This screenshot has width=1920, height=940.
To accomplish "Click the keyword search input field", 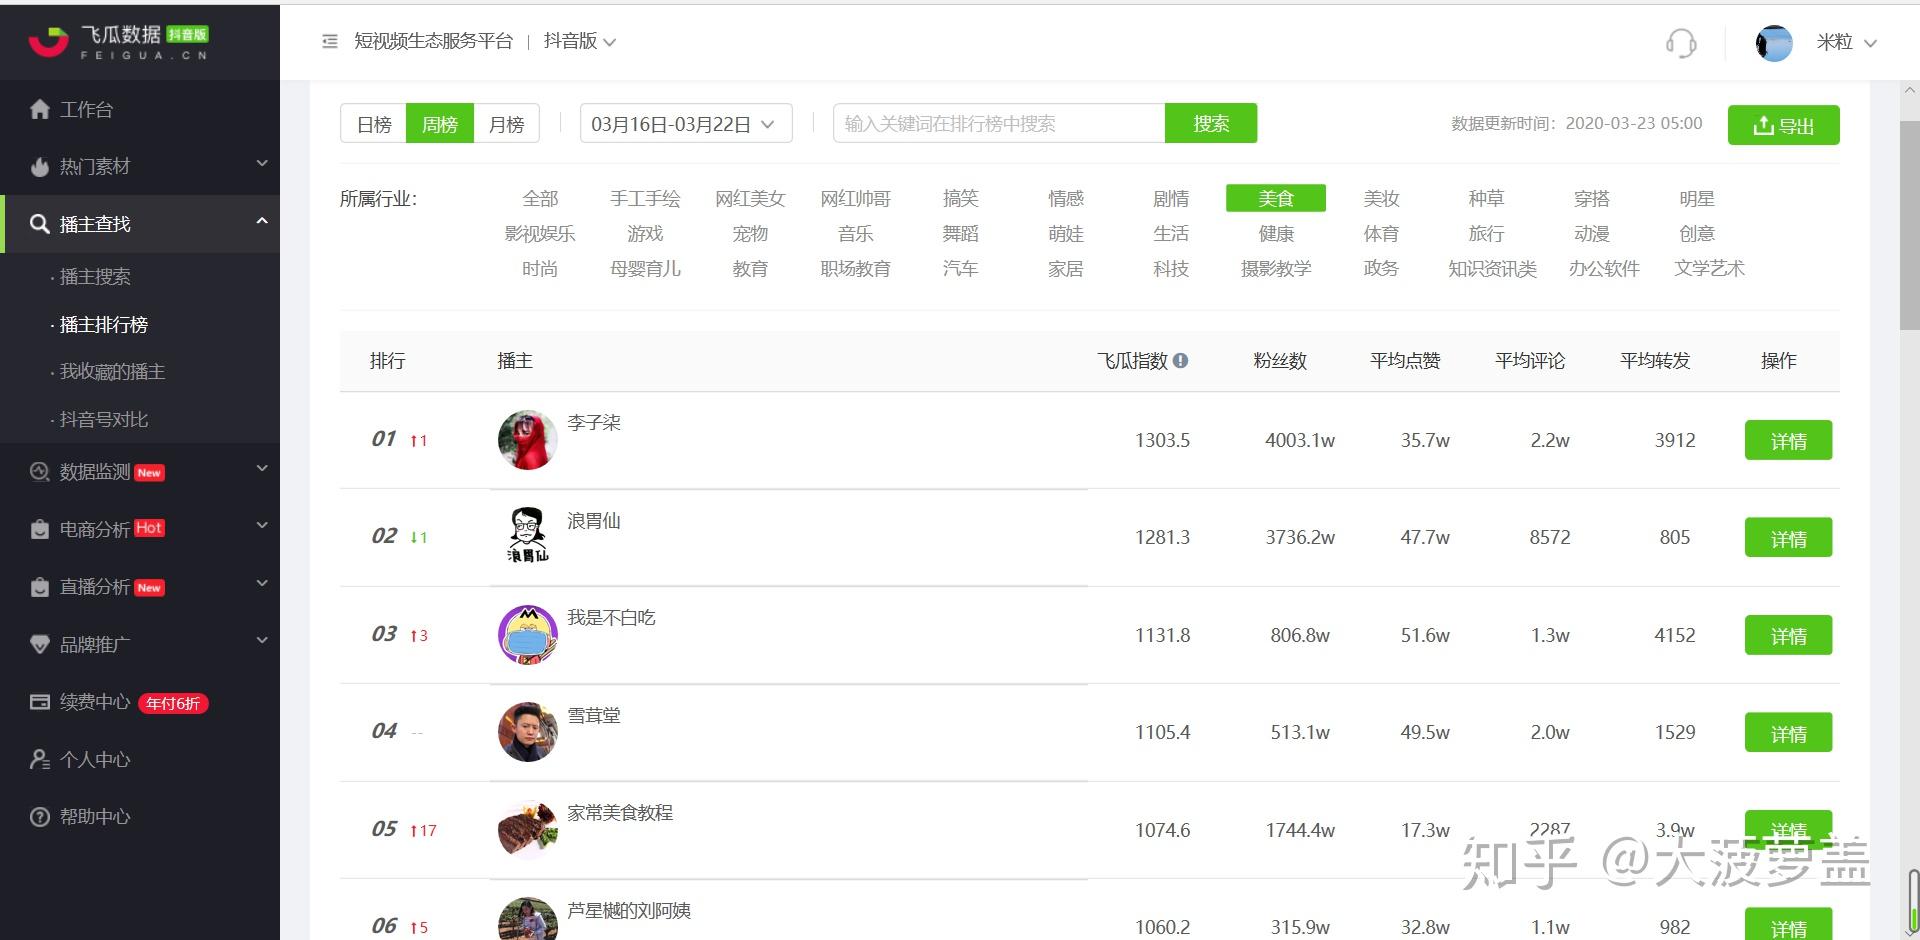I will pos(999,124).
